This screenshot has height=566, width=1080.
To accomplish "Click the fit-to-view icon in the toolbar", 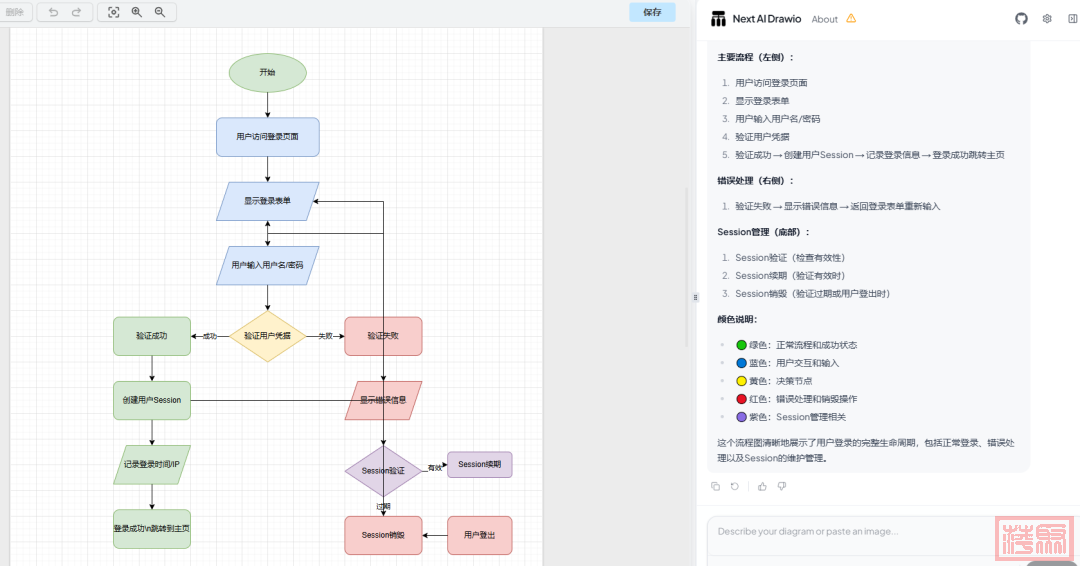I will click(x=113, y=12).
